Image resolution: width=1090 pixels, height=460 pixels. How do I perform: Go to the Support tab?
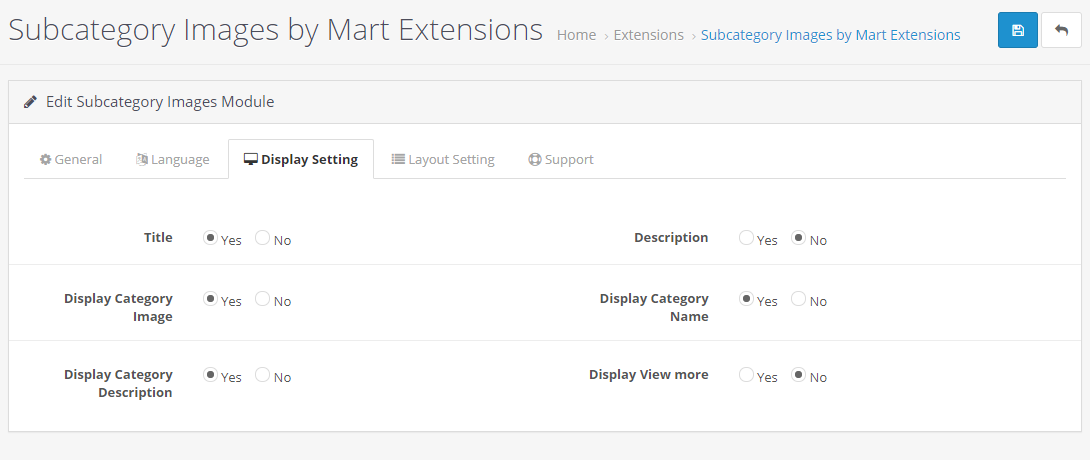pyautogui.click(x=561, y=159)
